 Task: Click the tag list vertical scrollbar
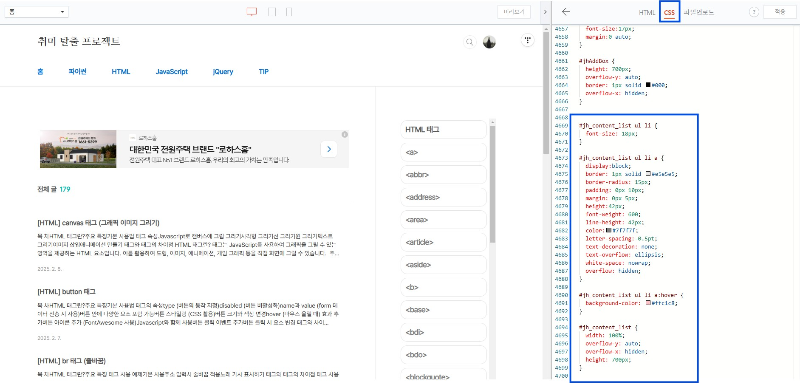click(492, 184)
